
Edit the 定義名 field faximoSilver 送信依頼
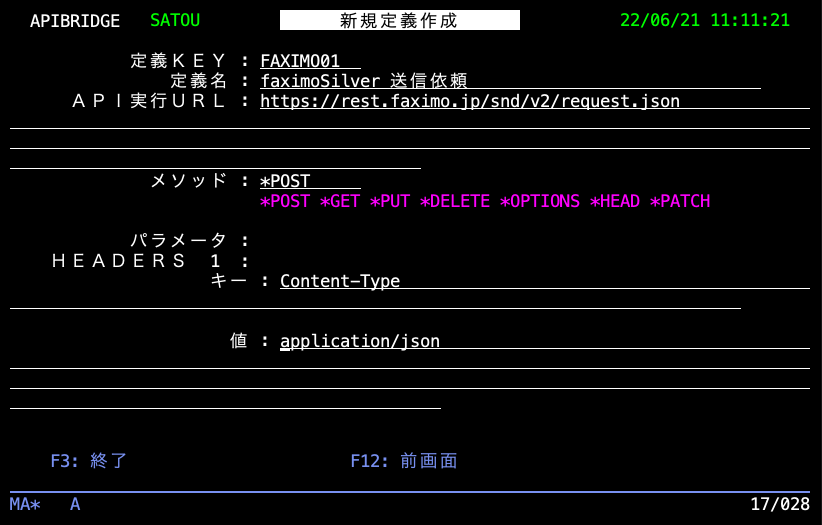point(510,81)
